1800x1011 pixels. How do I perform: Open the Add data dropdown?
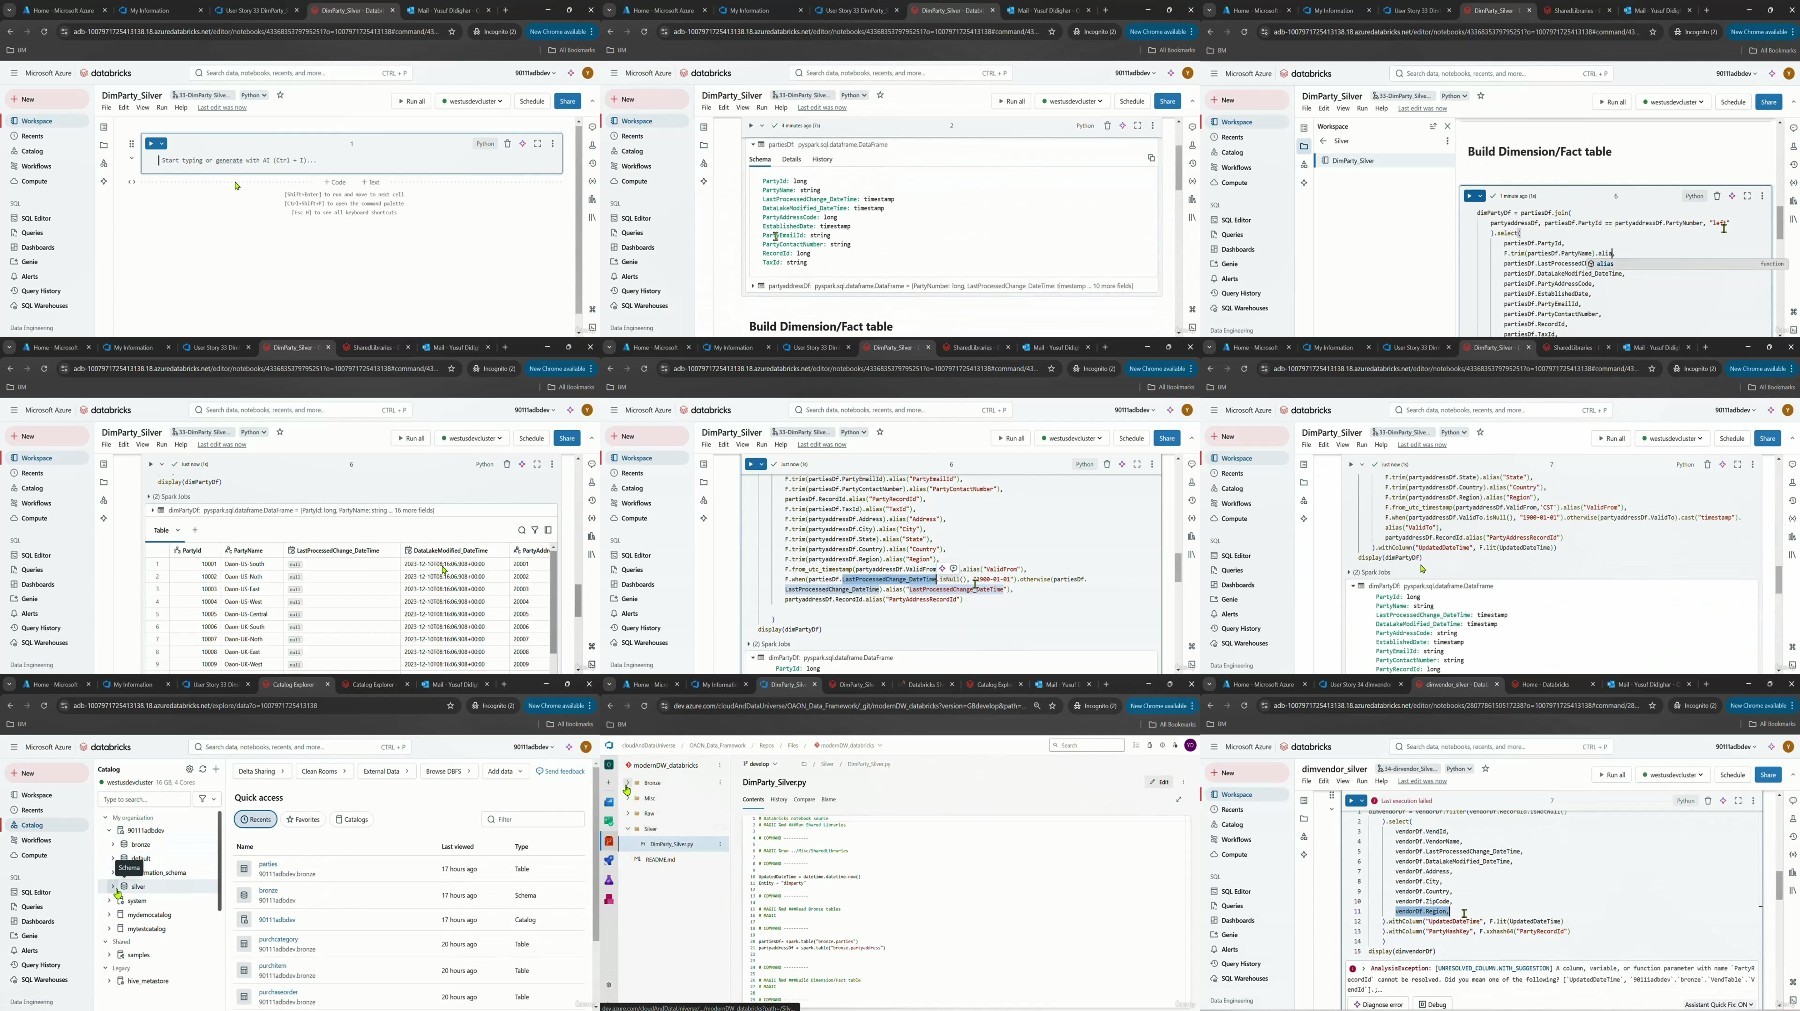coord(504,771)
